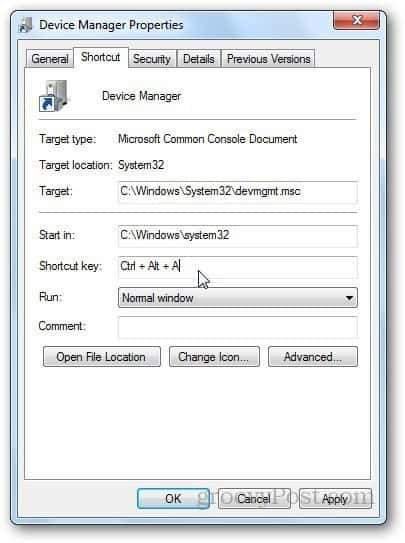Click the empty Comment field
Viewport: 405px width, 543px height.
[238, 327]
